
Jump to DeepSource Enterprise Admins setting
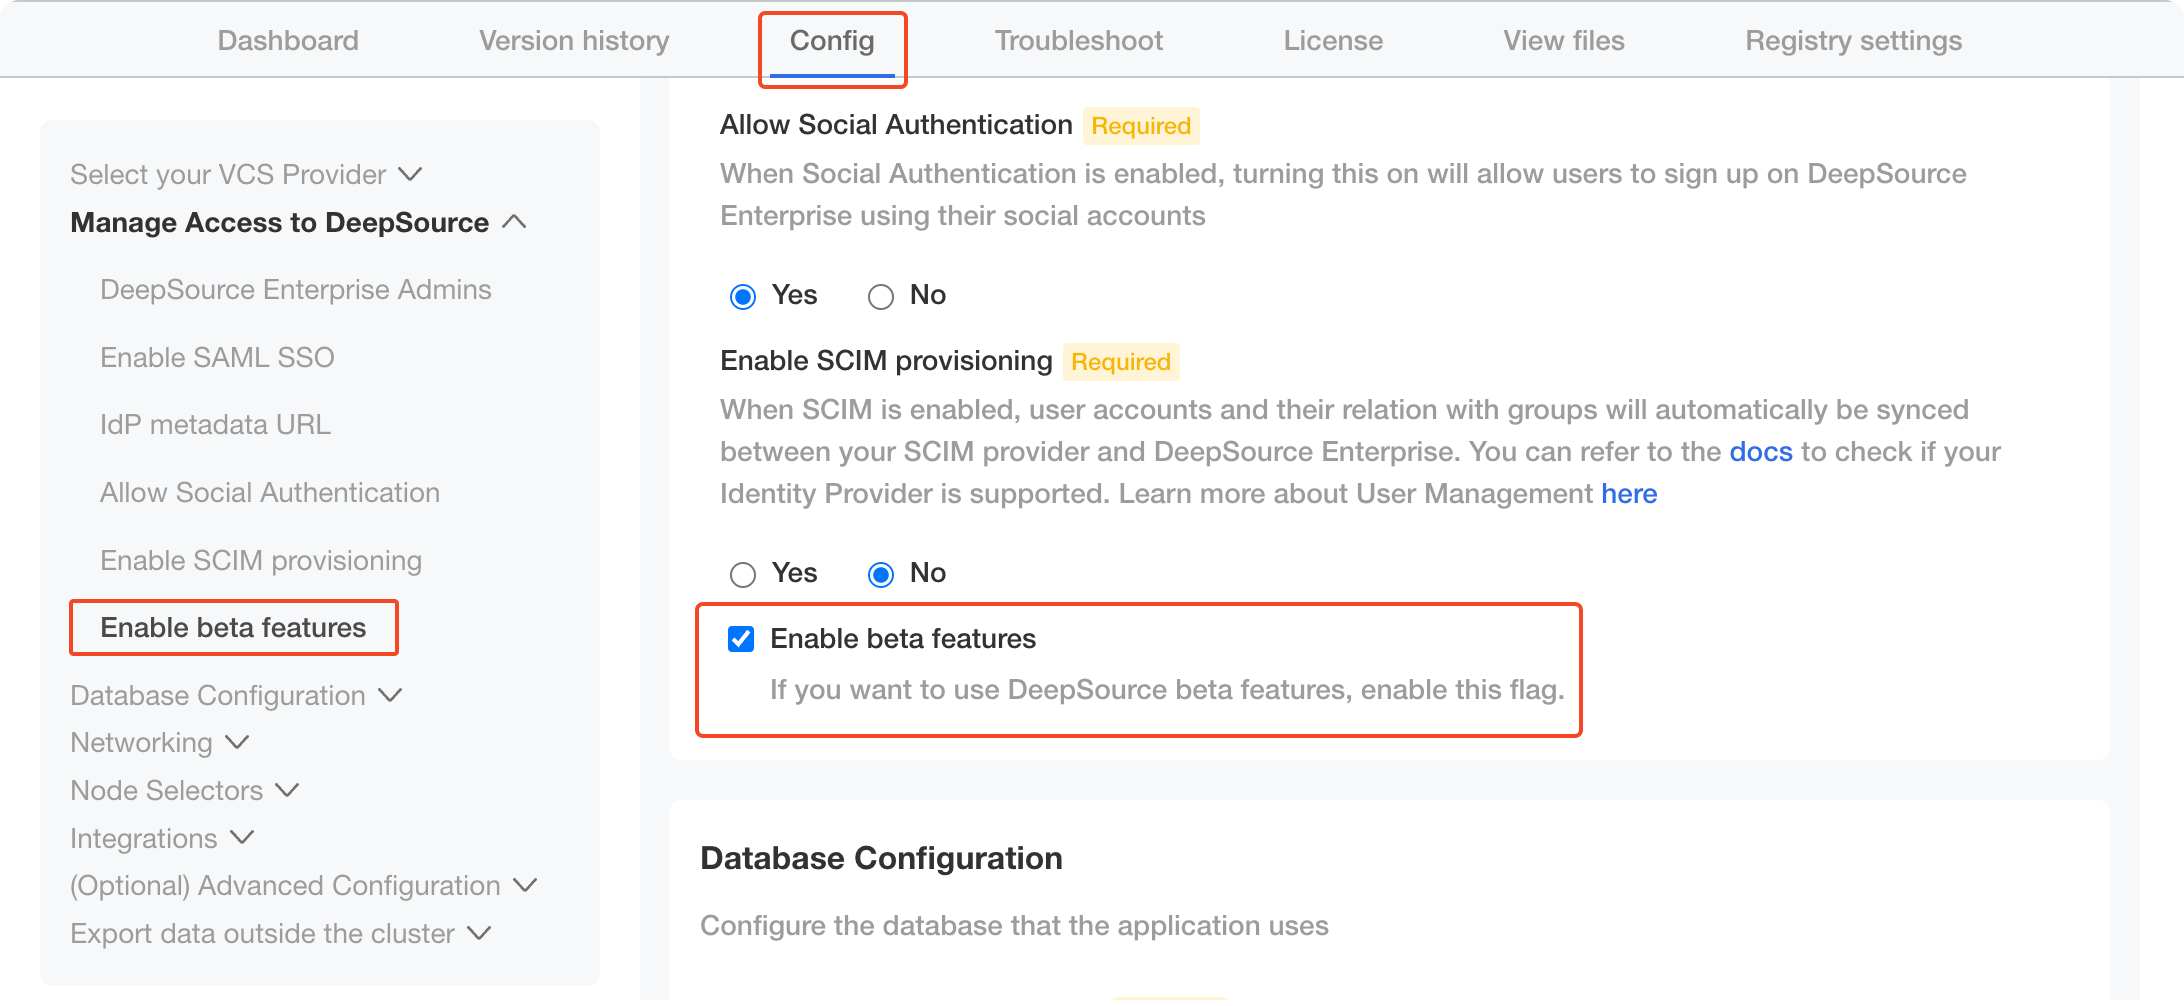pyautogui.click(x=296, y=290)
